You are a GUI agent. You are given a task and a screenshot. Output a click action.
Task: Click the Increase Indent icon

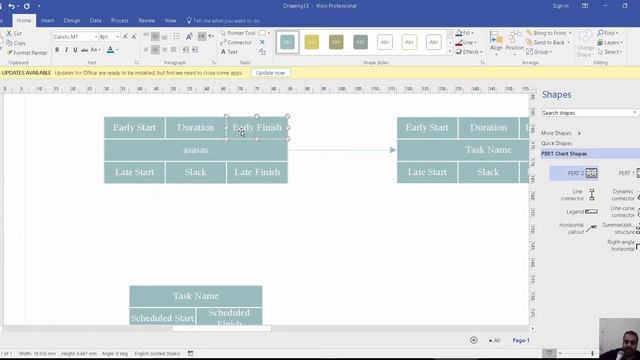pyautogui.click(x=195, y=50)
